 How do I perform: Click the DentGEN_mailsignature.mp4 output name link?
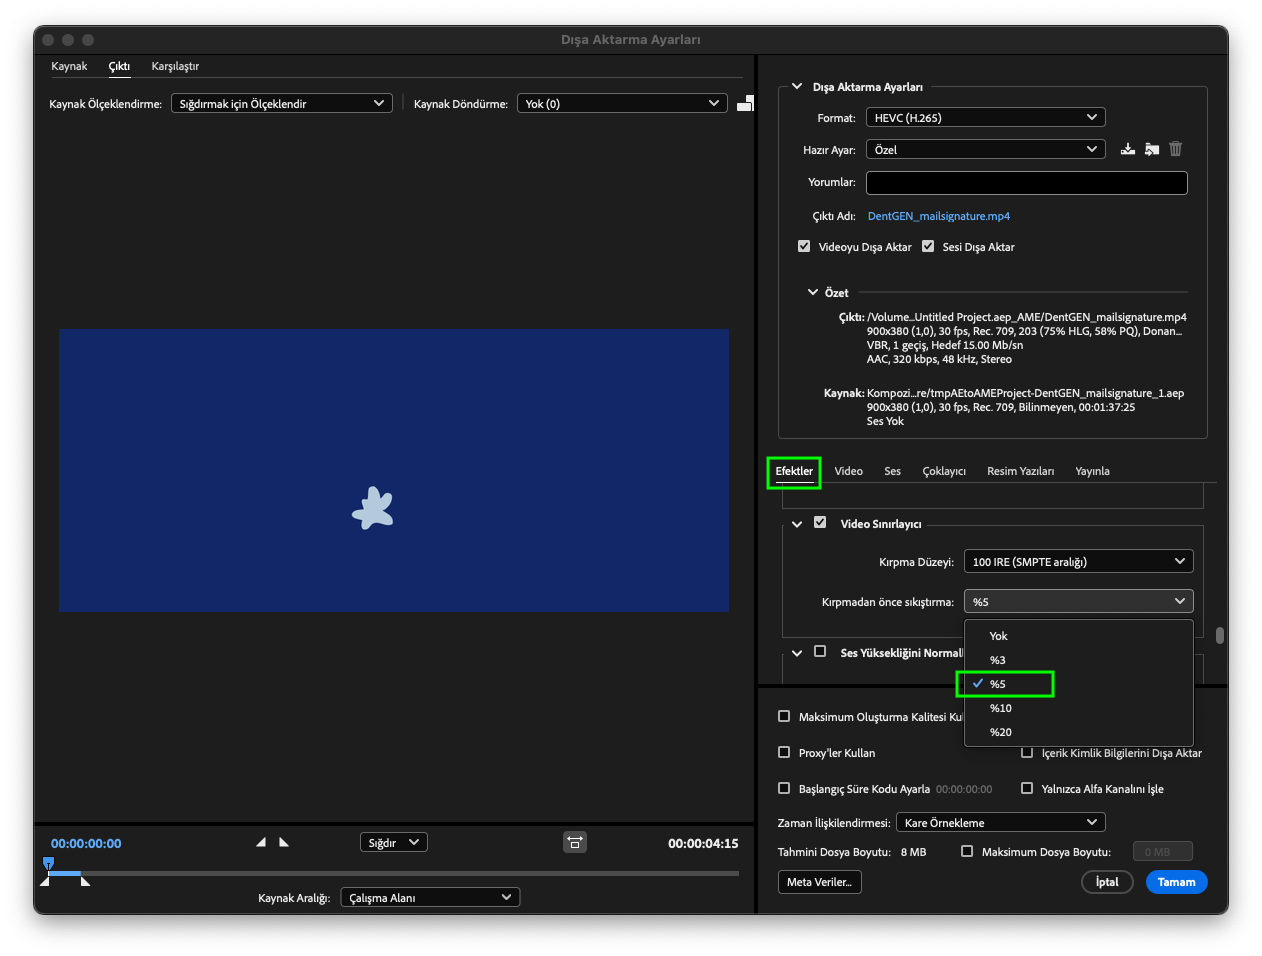coord(938,216)
